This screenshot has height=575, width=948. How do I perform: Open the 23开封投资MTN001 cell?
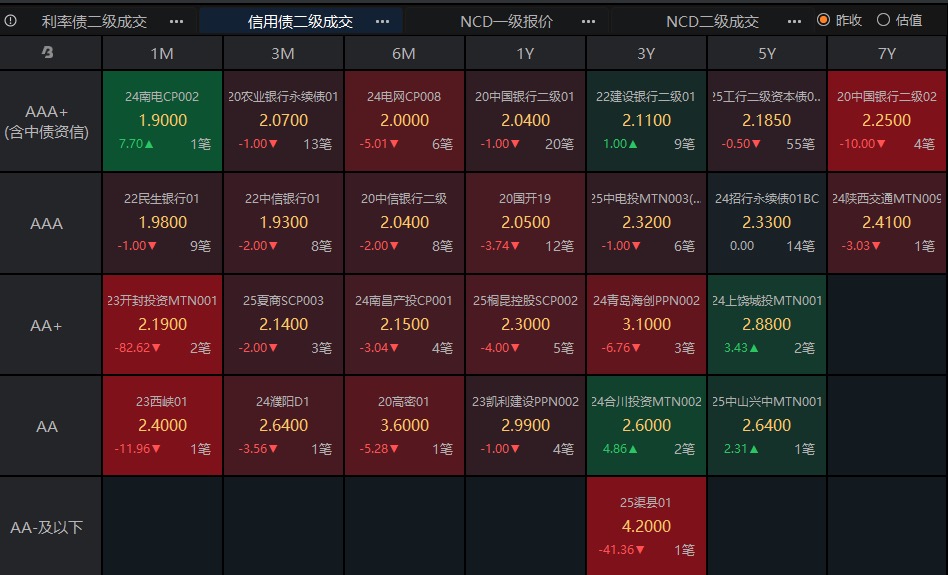pyautogui.click(x=163, y=325)
